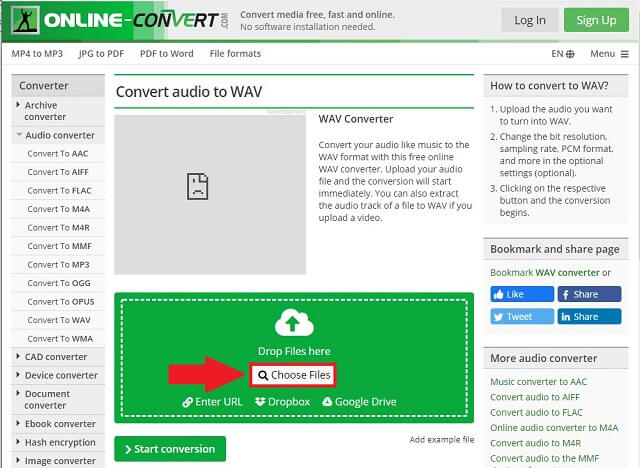This screenshot has width=640, height=468.
Task: Click the Facebook thumbs-up Like button
Action: (522, 294)
